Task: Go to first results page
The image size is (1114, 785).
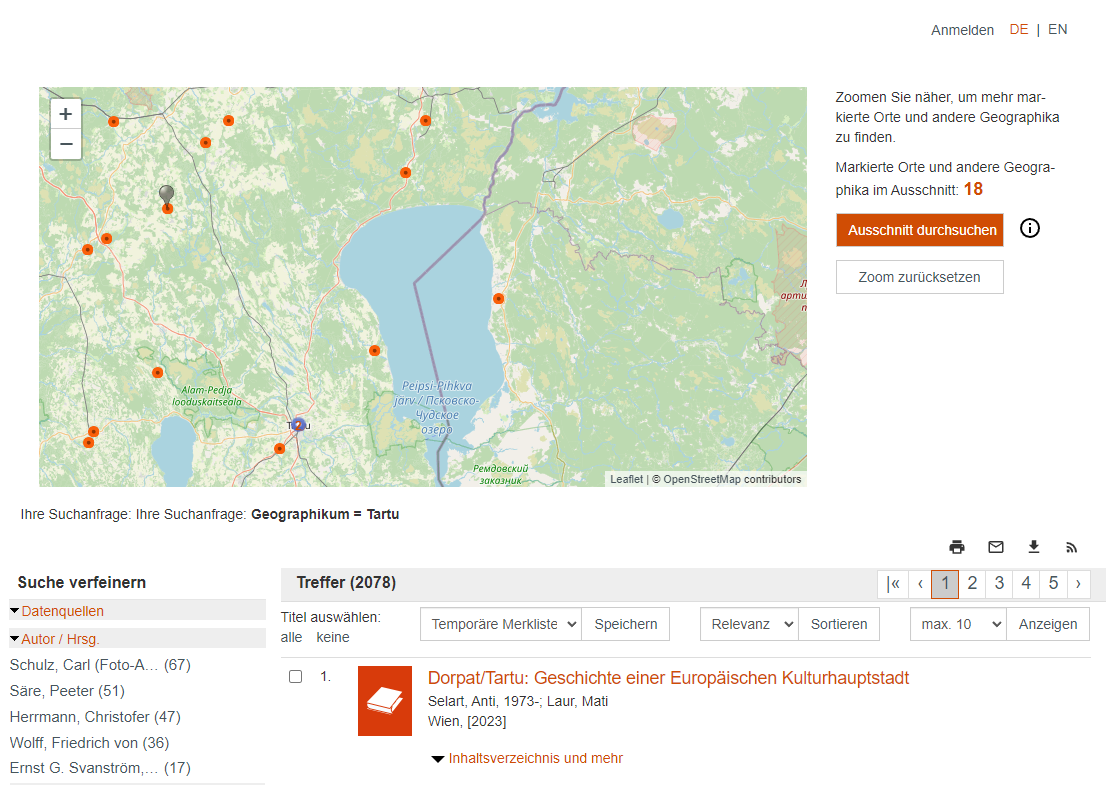Action: (x=893, y=583)
